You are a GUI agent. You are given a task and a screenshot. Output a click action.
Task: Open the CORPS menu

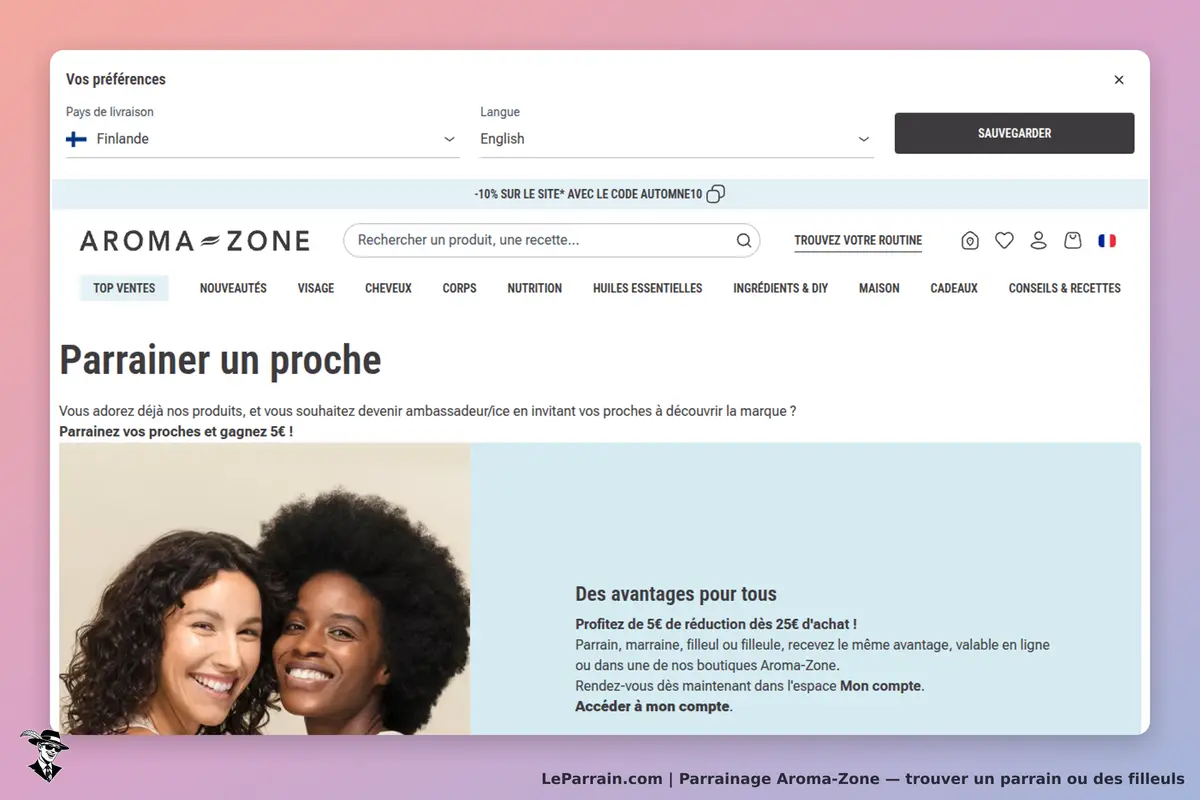459,288
